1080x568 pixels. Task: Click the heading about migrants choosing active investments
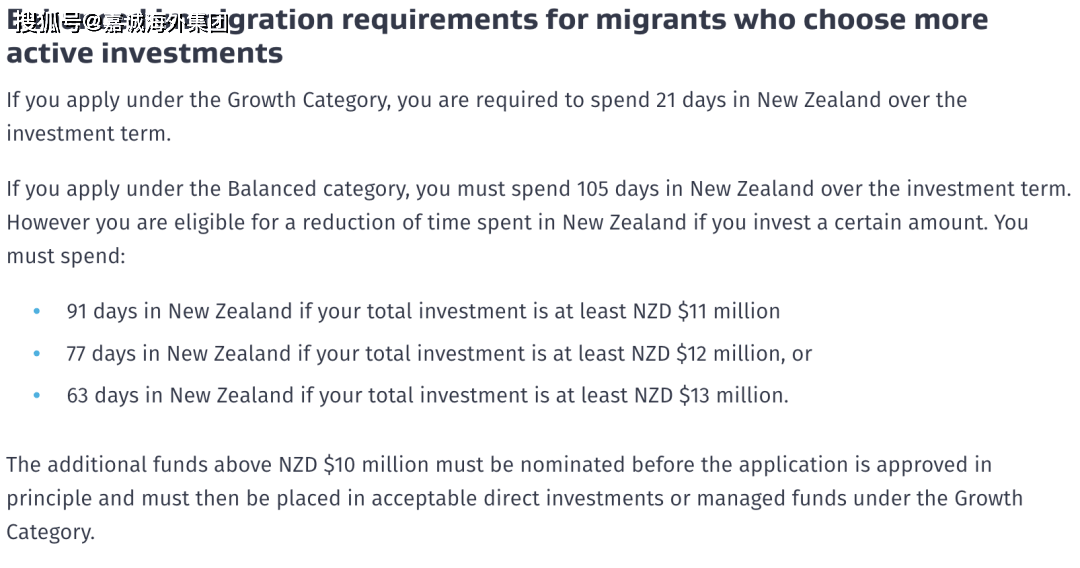[497, 36]
